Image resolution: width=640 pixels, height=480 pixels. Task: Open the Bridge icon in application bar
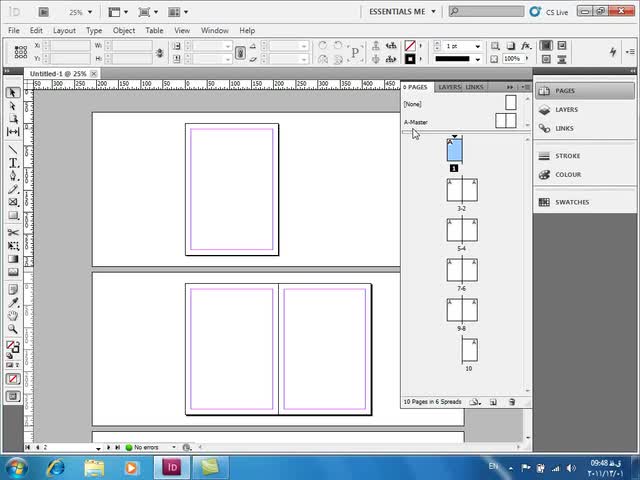coord(44,12)
